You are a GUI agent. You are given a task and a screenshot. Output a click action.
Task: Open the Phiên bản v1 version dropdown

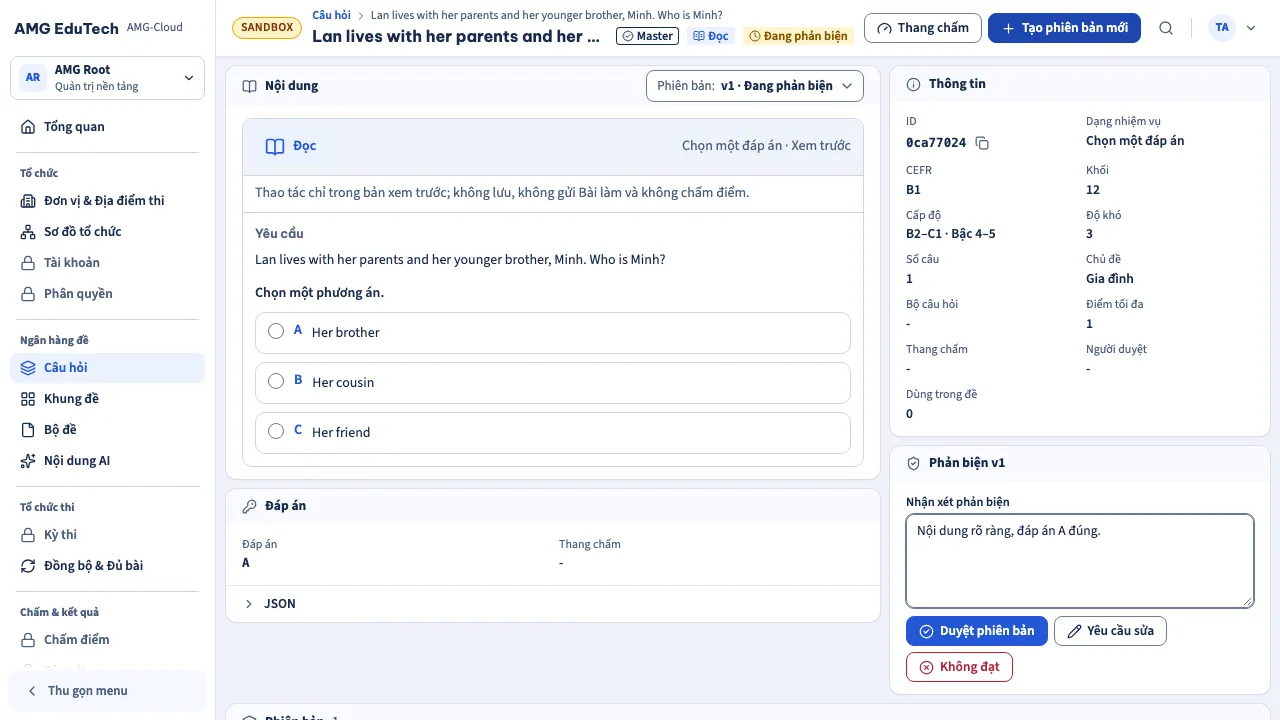(755, 86)
